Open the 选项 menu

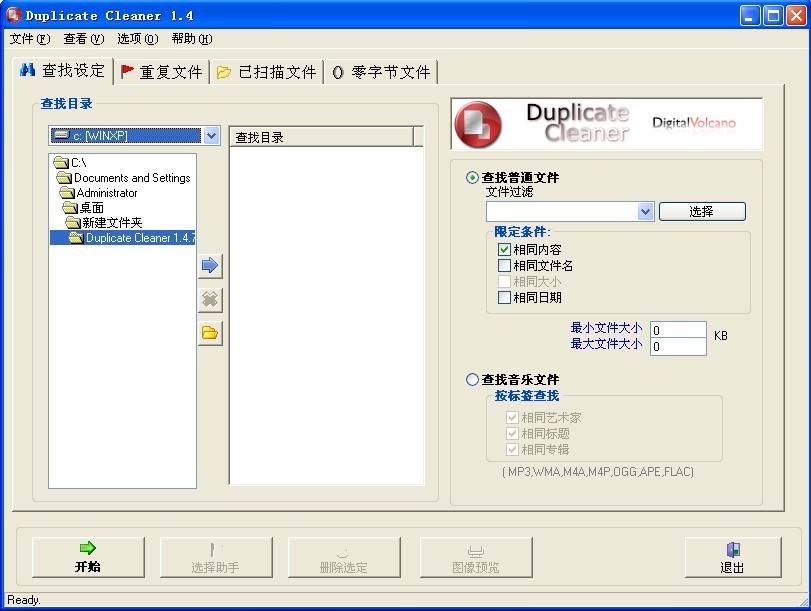(x=137, y=39)
